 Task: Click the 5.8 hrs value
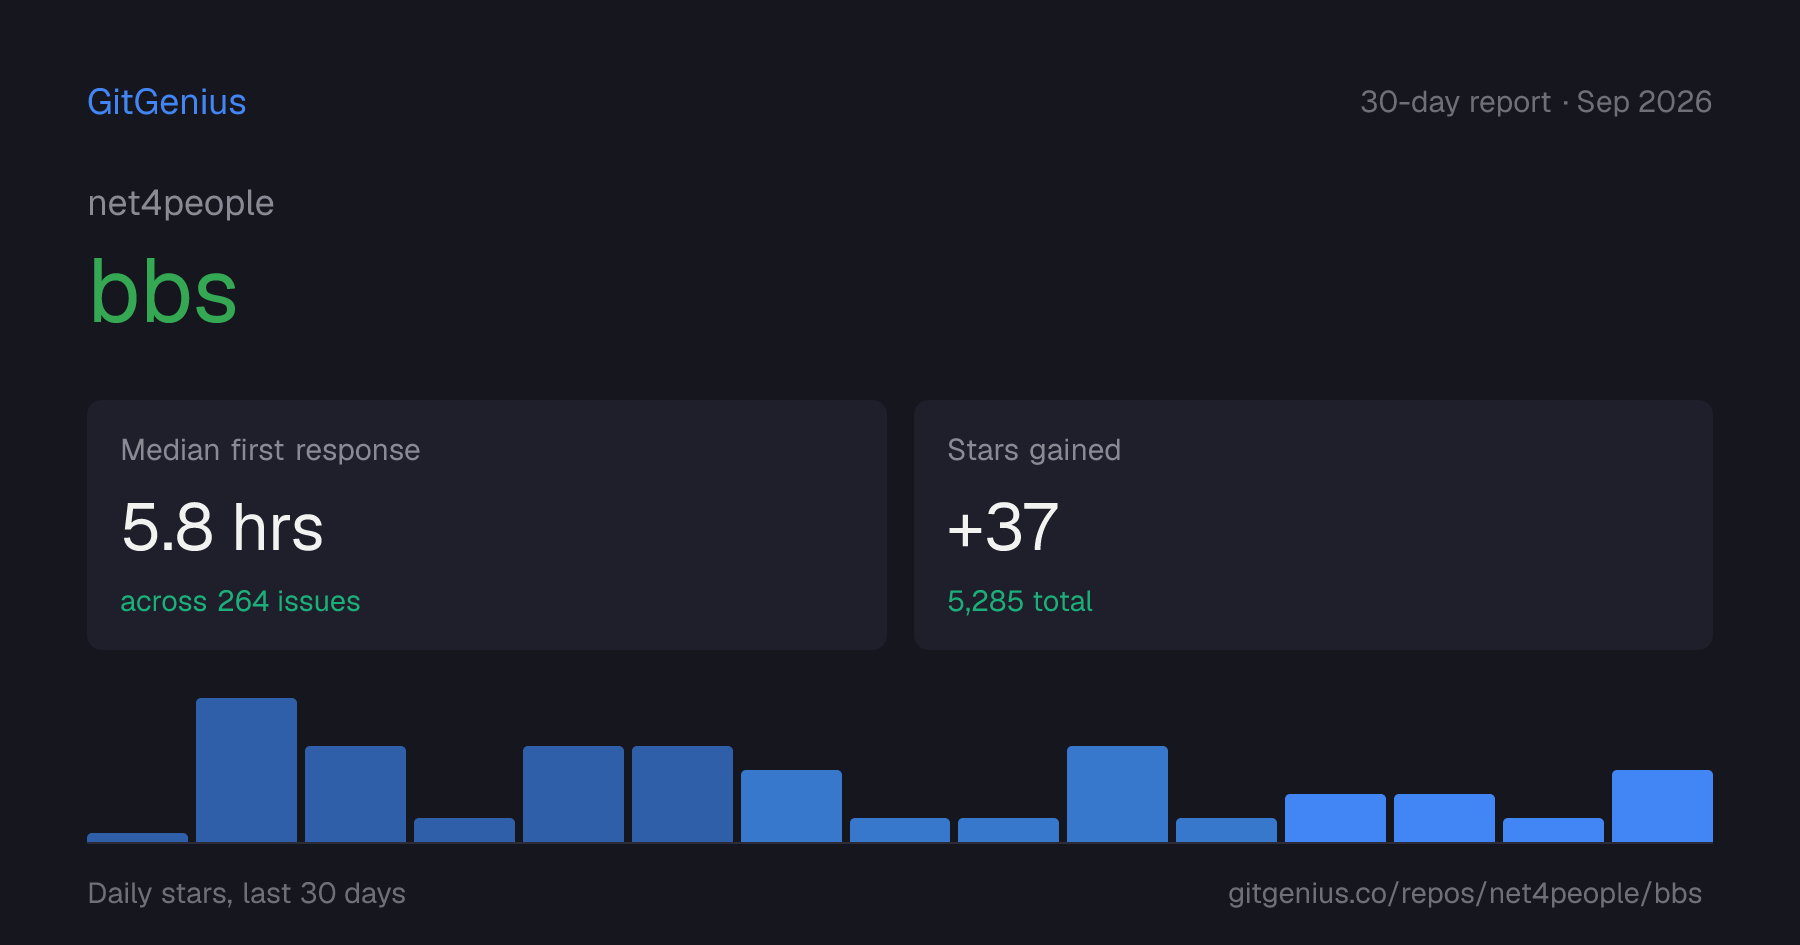click(222, 527)
